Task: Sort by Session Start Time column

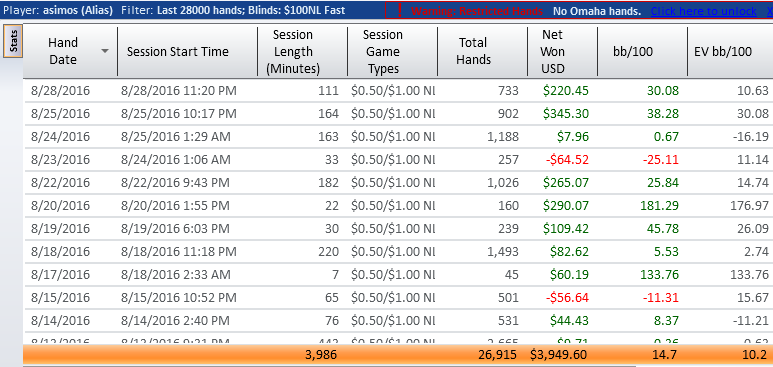Action: [x=187, y=52]
